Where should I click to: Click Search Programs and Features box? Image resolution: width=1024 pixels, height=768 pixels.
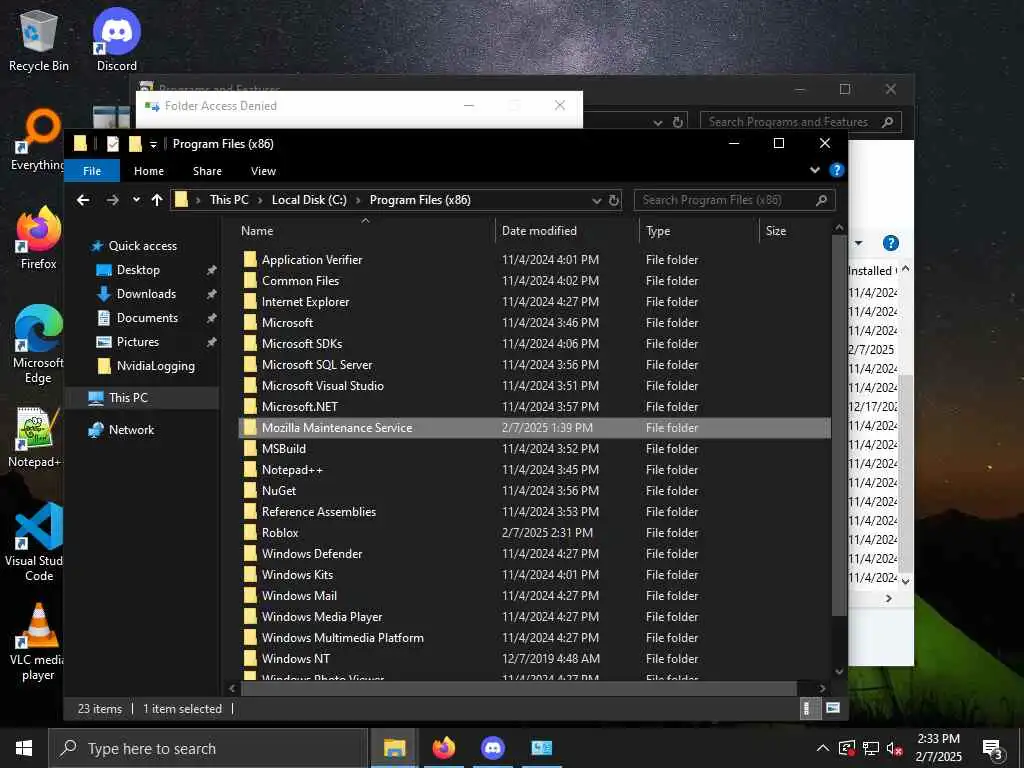(801, 122)
